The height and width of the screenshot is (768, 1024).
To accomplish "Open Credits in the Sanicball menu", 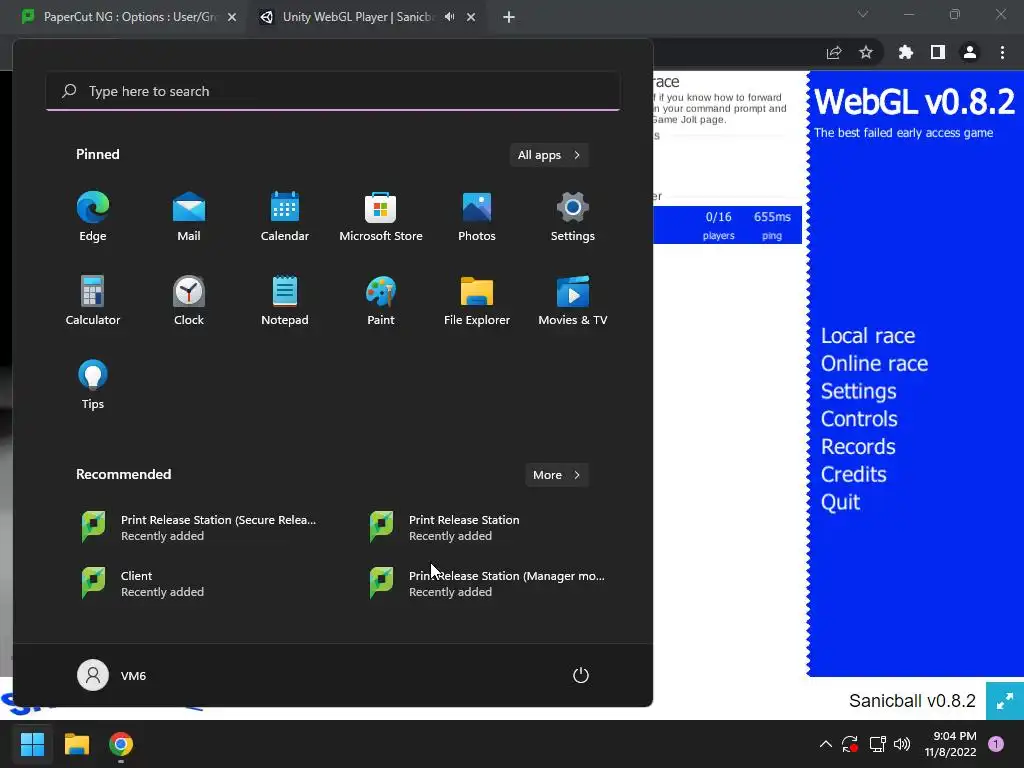I will 854,474.
